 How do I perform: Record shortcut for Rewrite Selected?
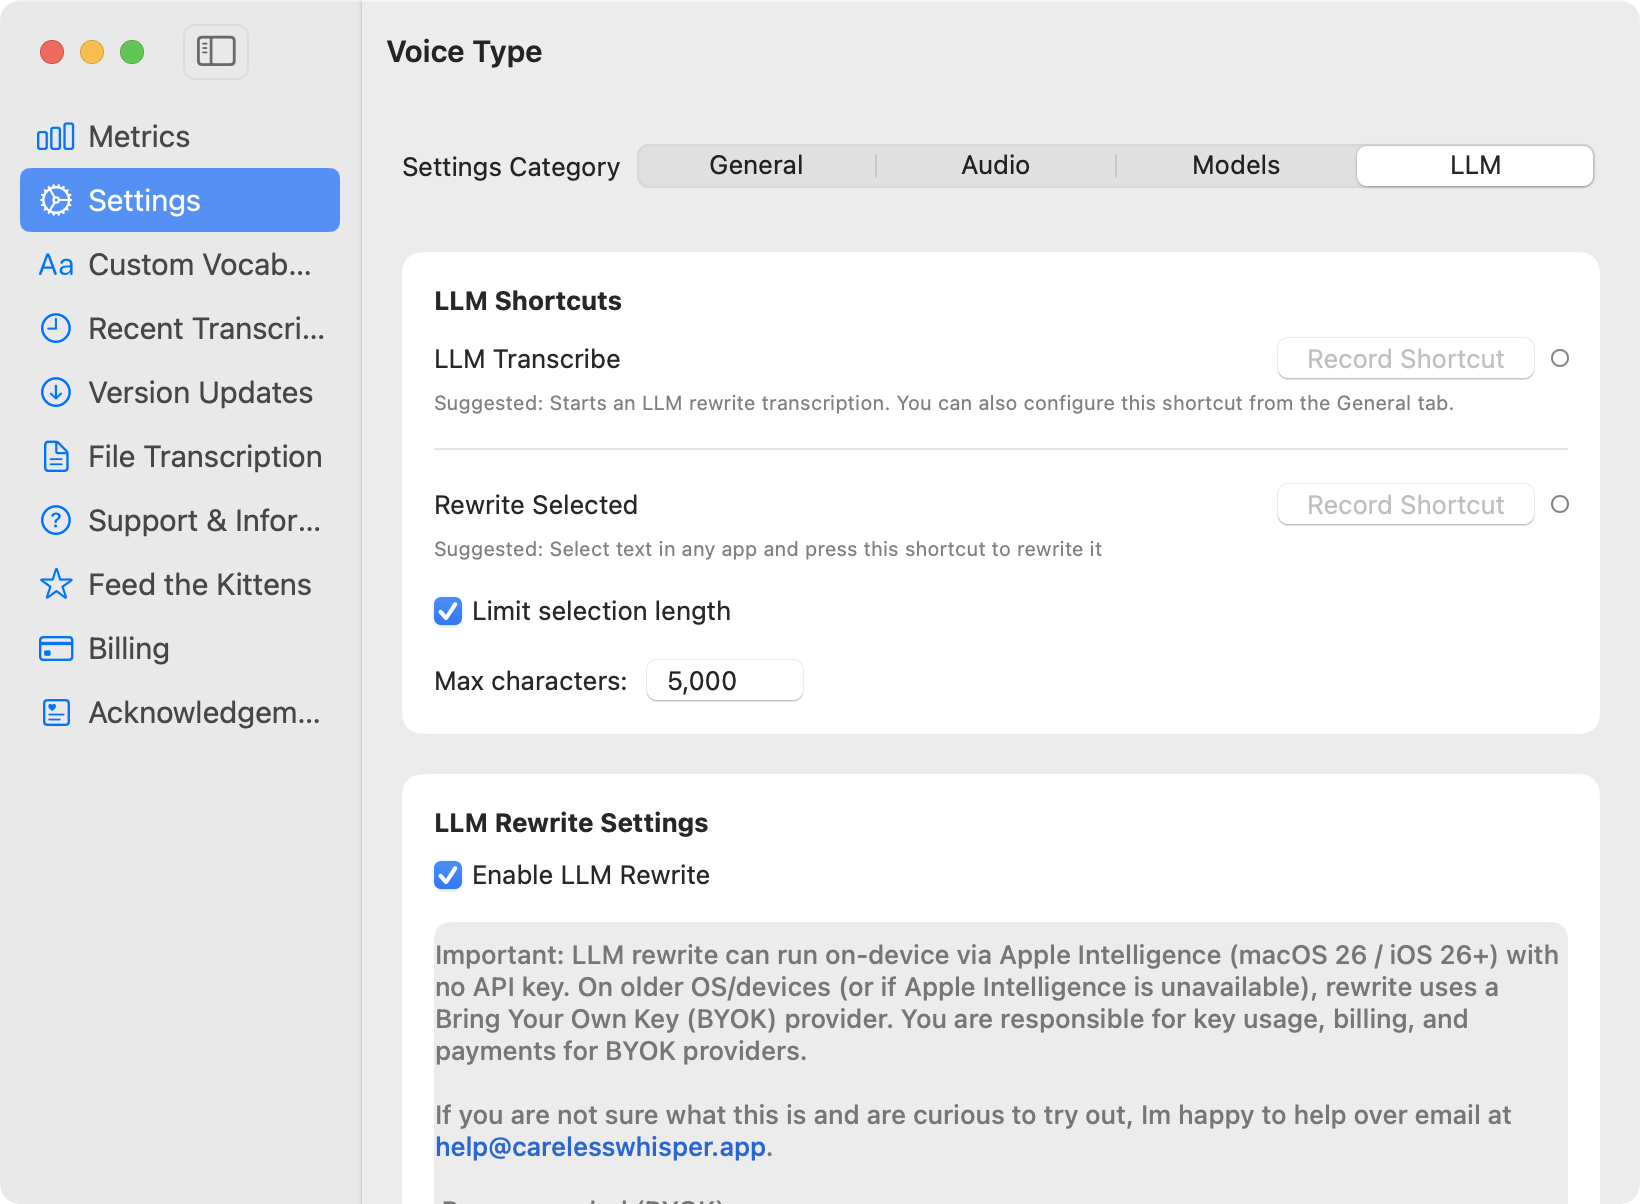pyautogui.click(x=1406, y=505)
